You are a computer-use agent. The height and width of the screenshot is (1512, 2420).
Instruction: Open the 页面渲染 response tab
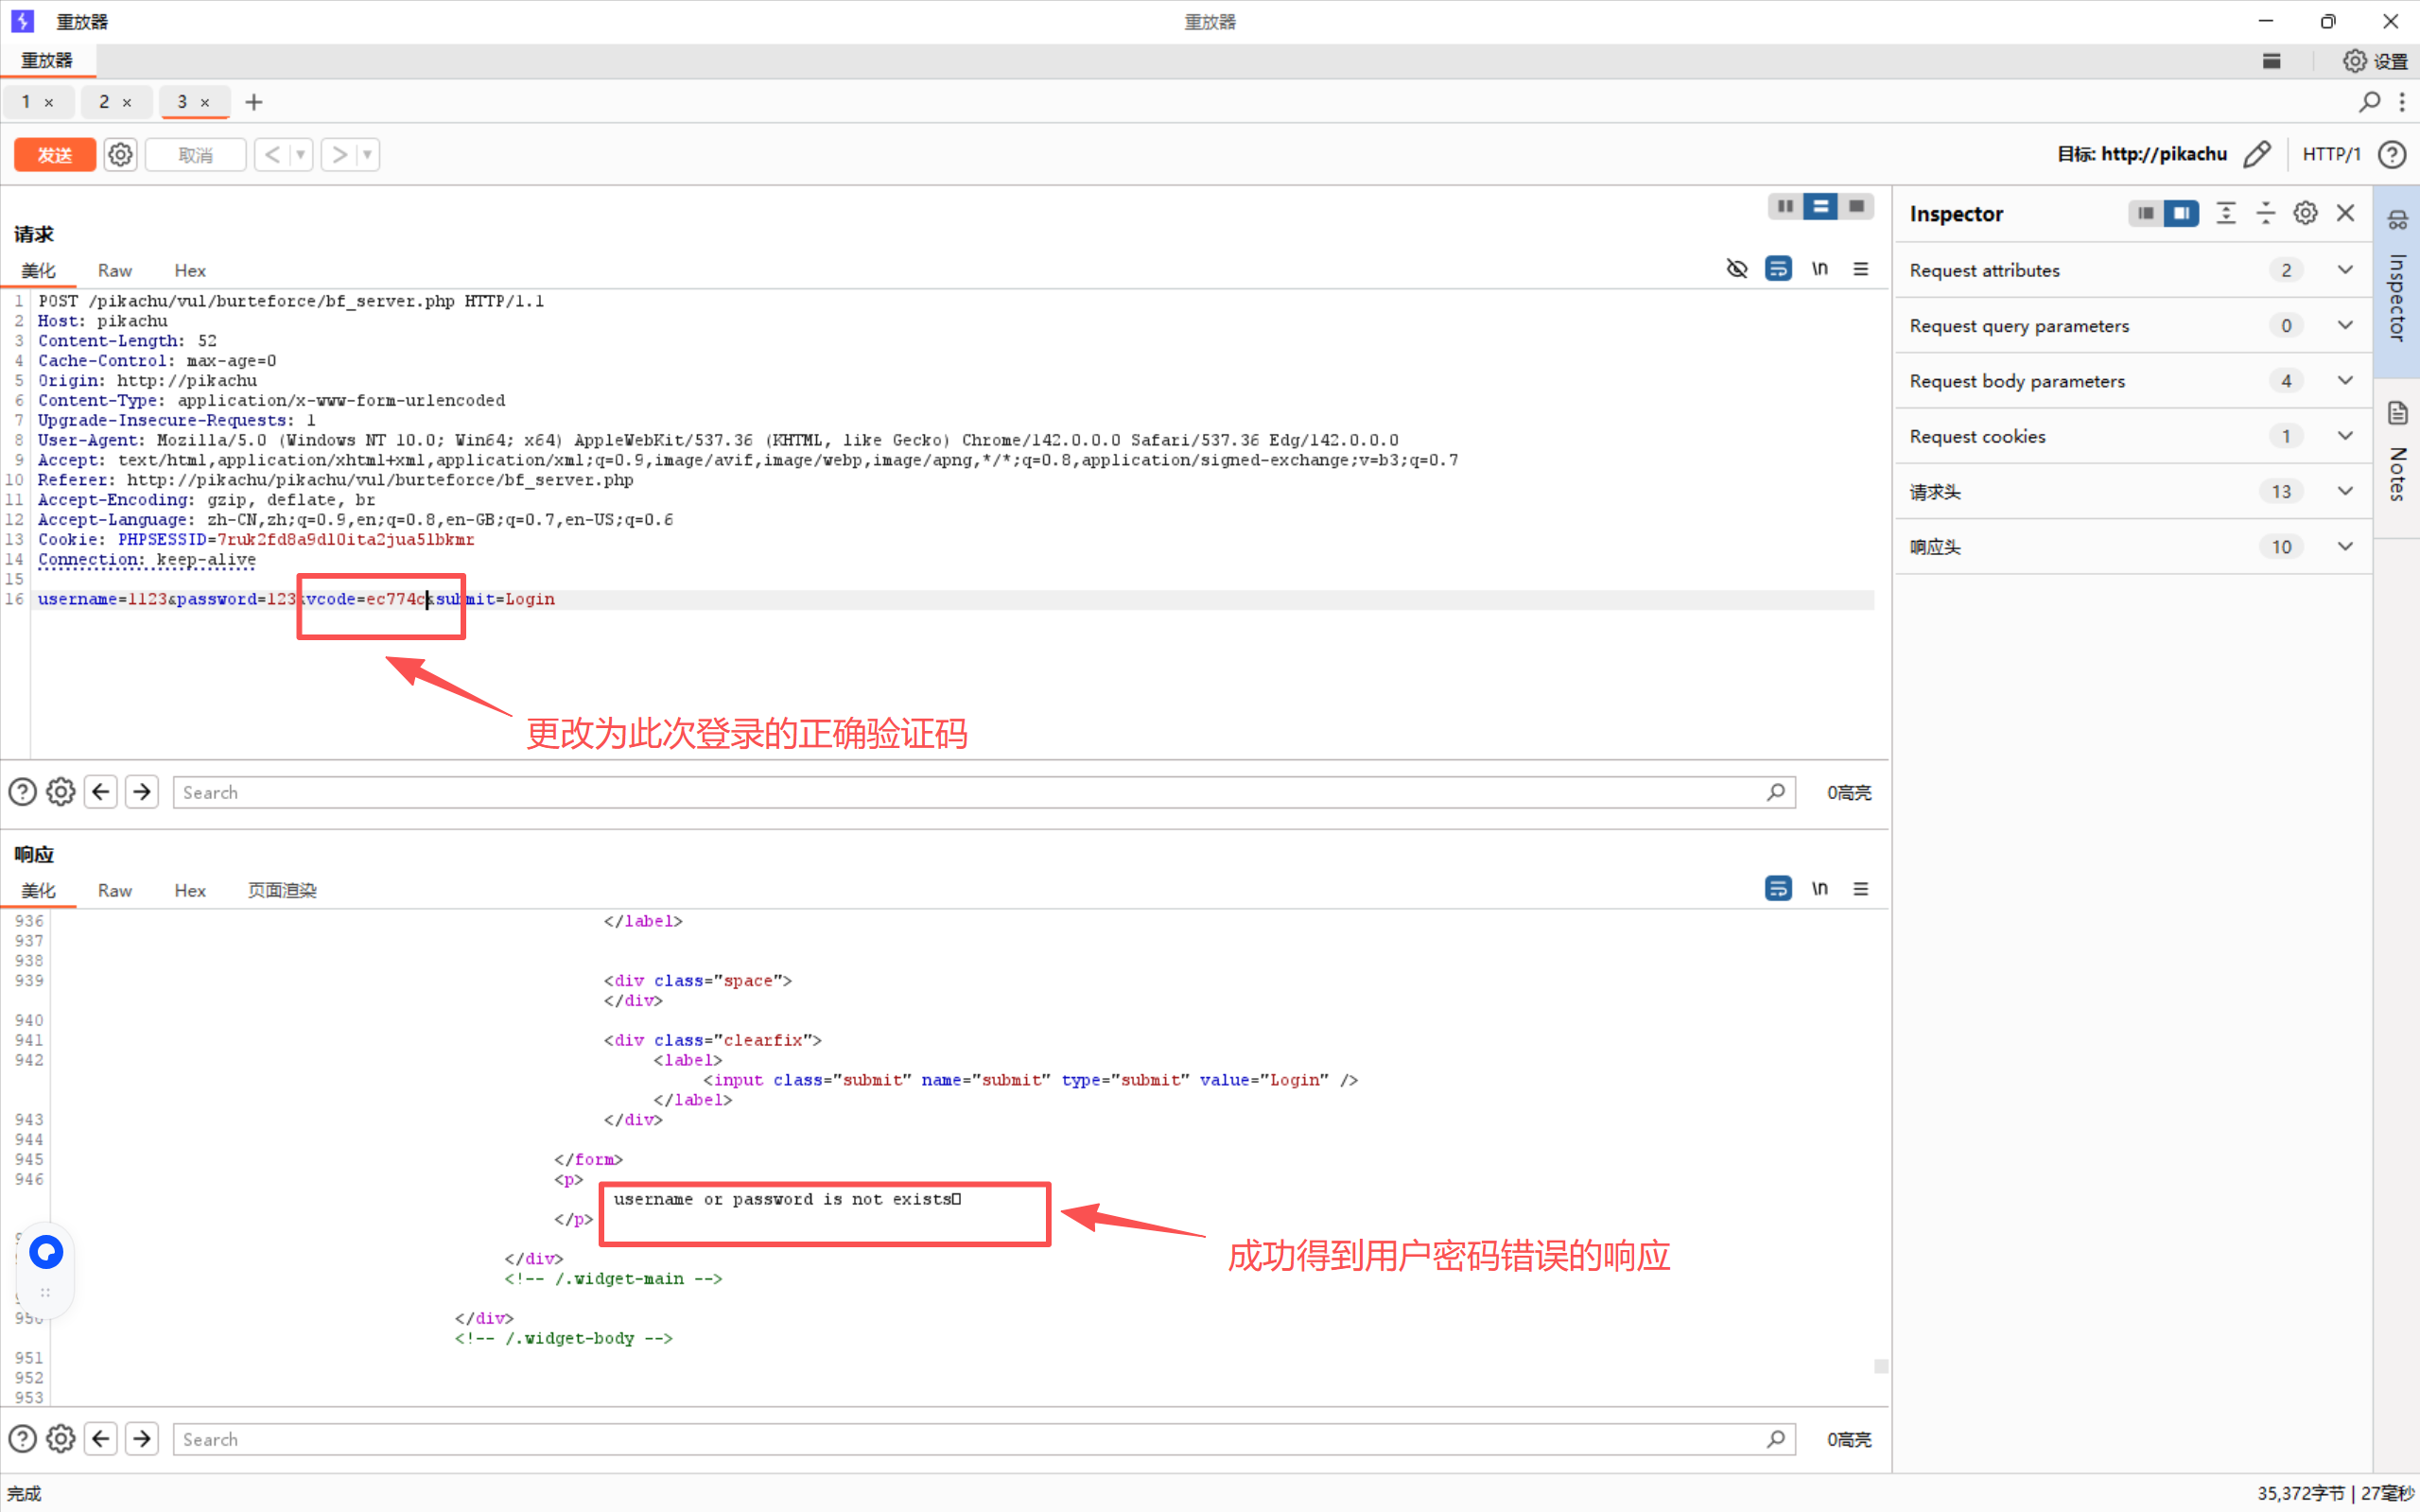pos(282,890)
